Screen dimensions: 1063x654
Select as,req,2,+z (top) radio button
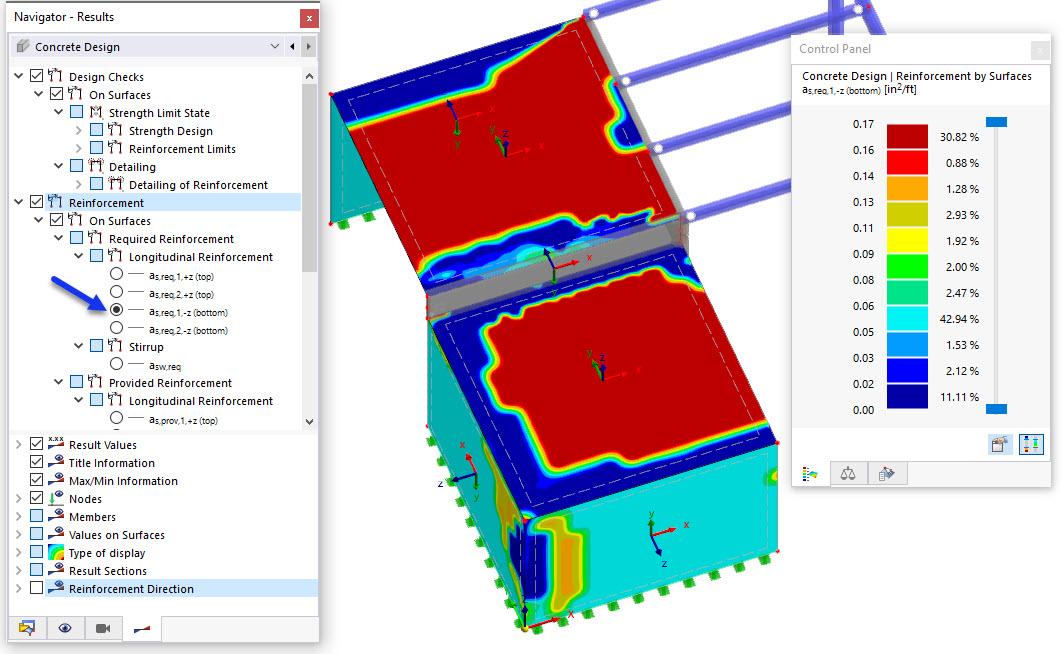tap(117, 292)
